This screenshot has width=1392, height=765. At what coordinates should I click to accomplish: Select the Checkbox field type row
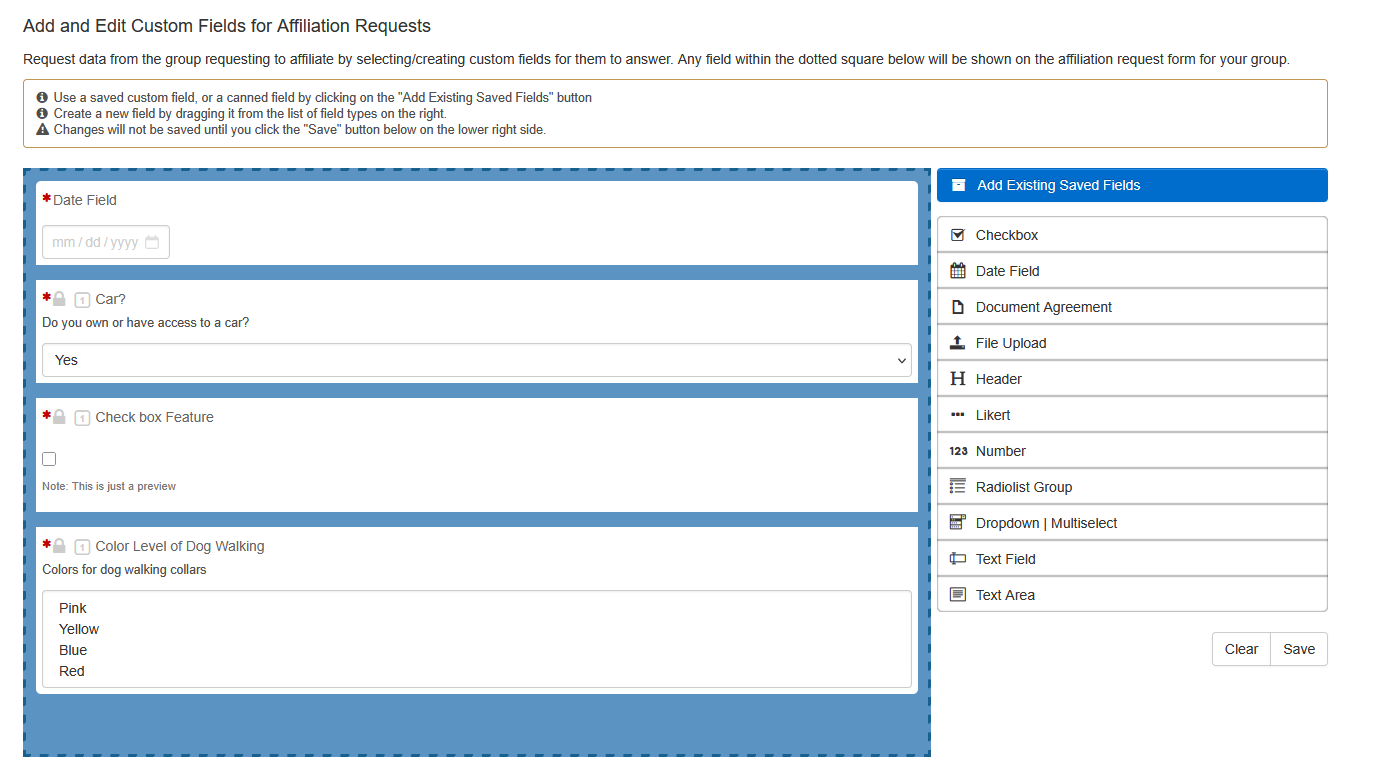(1132, 235)
